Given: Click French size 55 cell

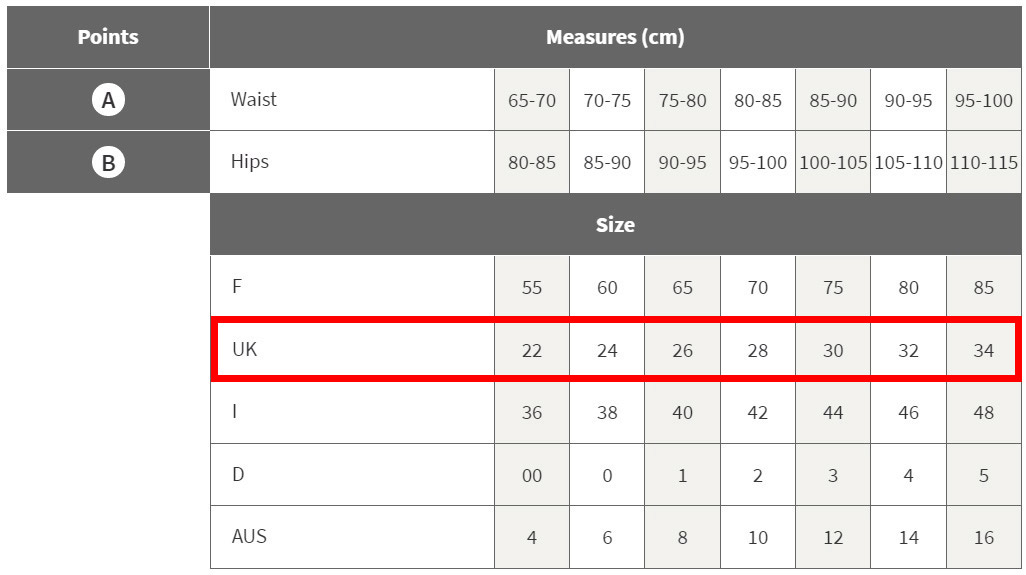Looking at the screenshot, I should click(532, 287).
